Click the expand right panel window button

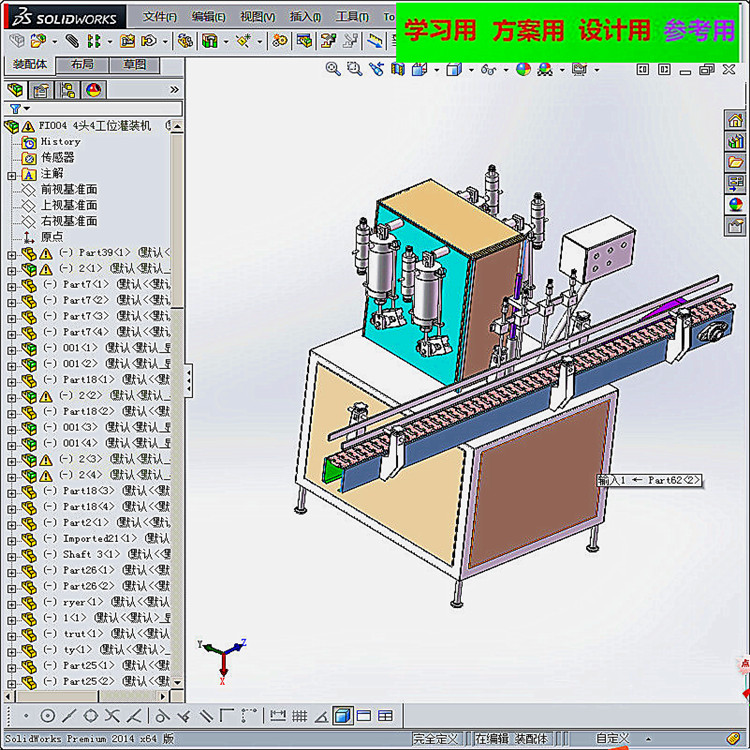(664, 70)
